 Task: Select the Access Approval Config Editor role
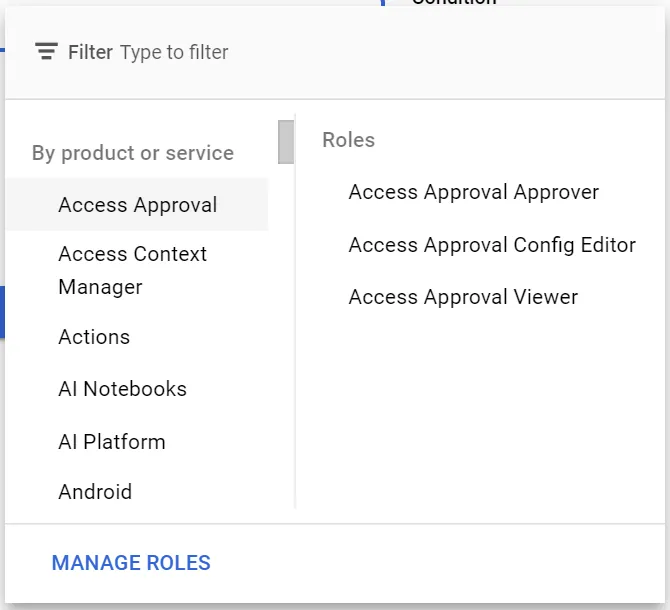tap(492, 245)
